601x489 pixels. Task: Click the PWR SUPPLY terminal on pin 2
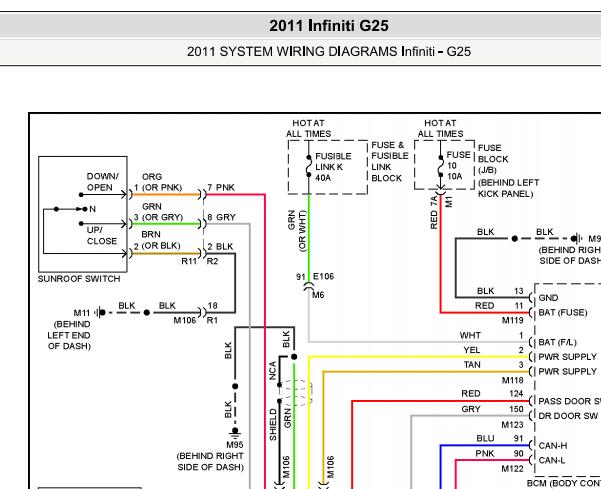[567, 357]
